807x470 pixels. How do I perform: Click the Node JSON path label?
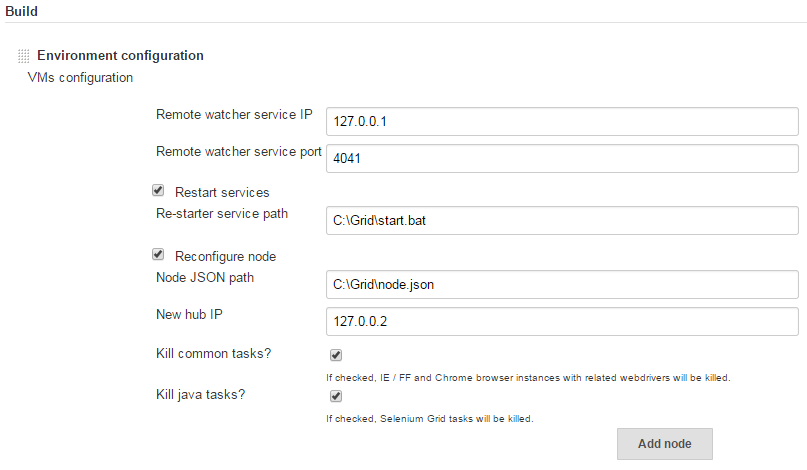(205, 277)
